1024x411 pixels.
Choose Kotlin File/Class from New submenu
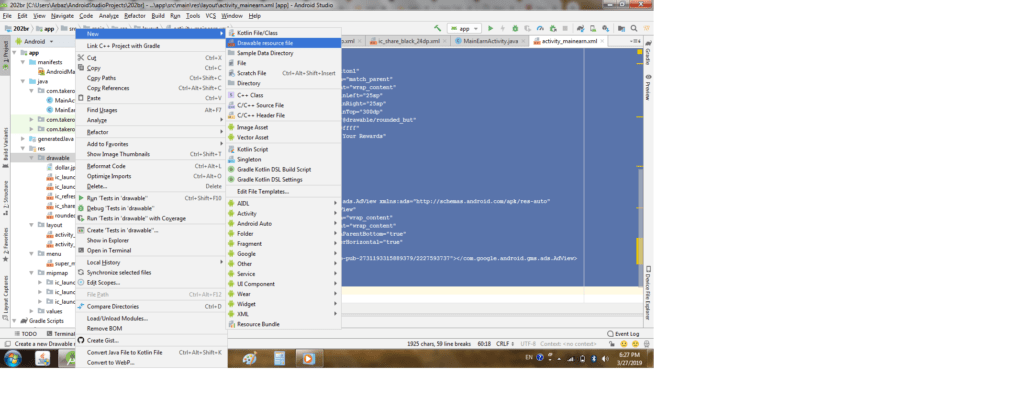coord(283,33)
